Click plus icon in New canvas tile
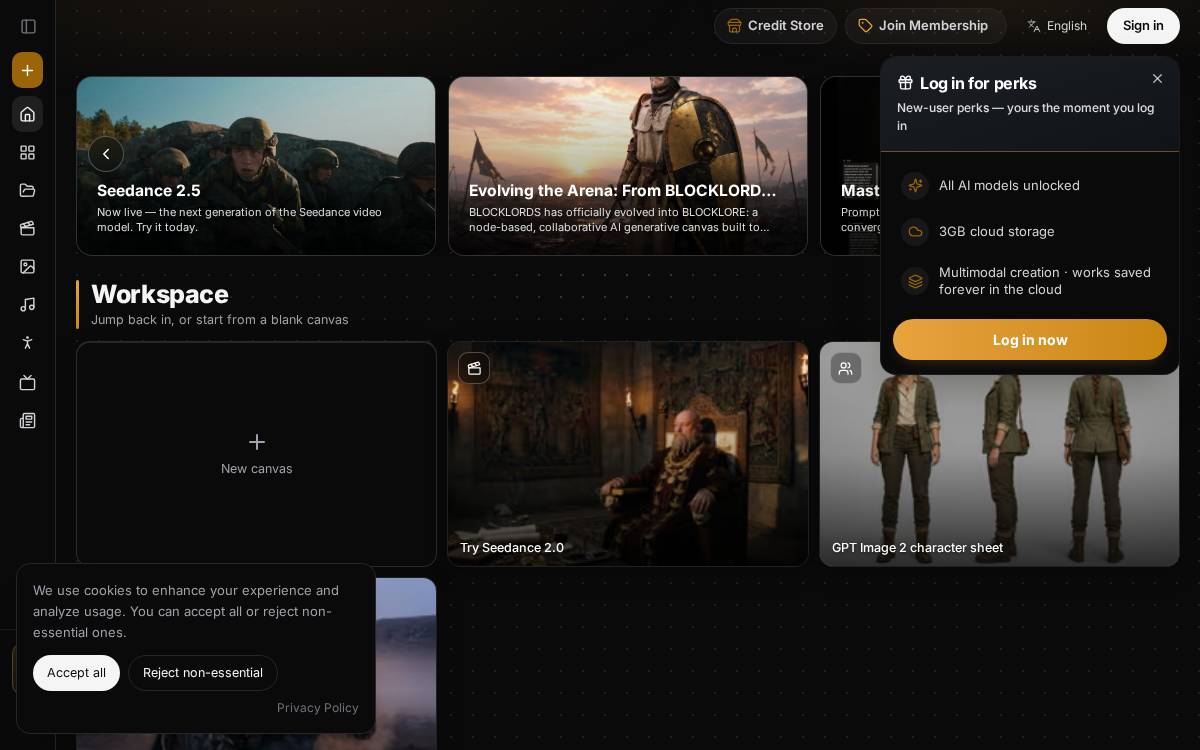 257,442
